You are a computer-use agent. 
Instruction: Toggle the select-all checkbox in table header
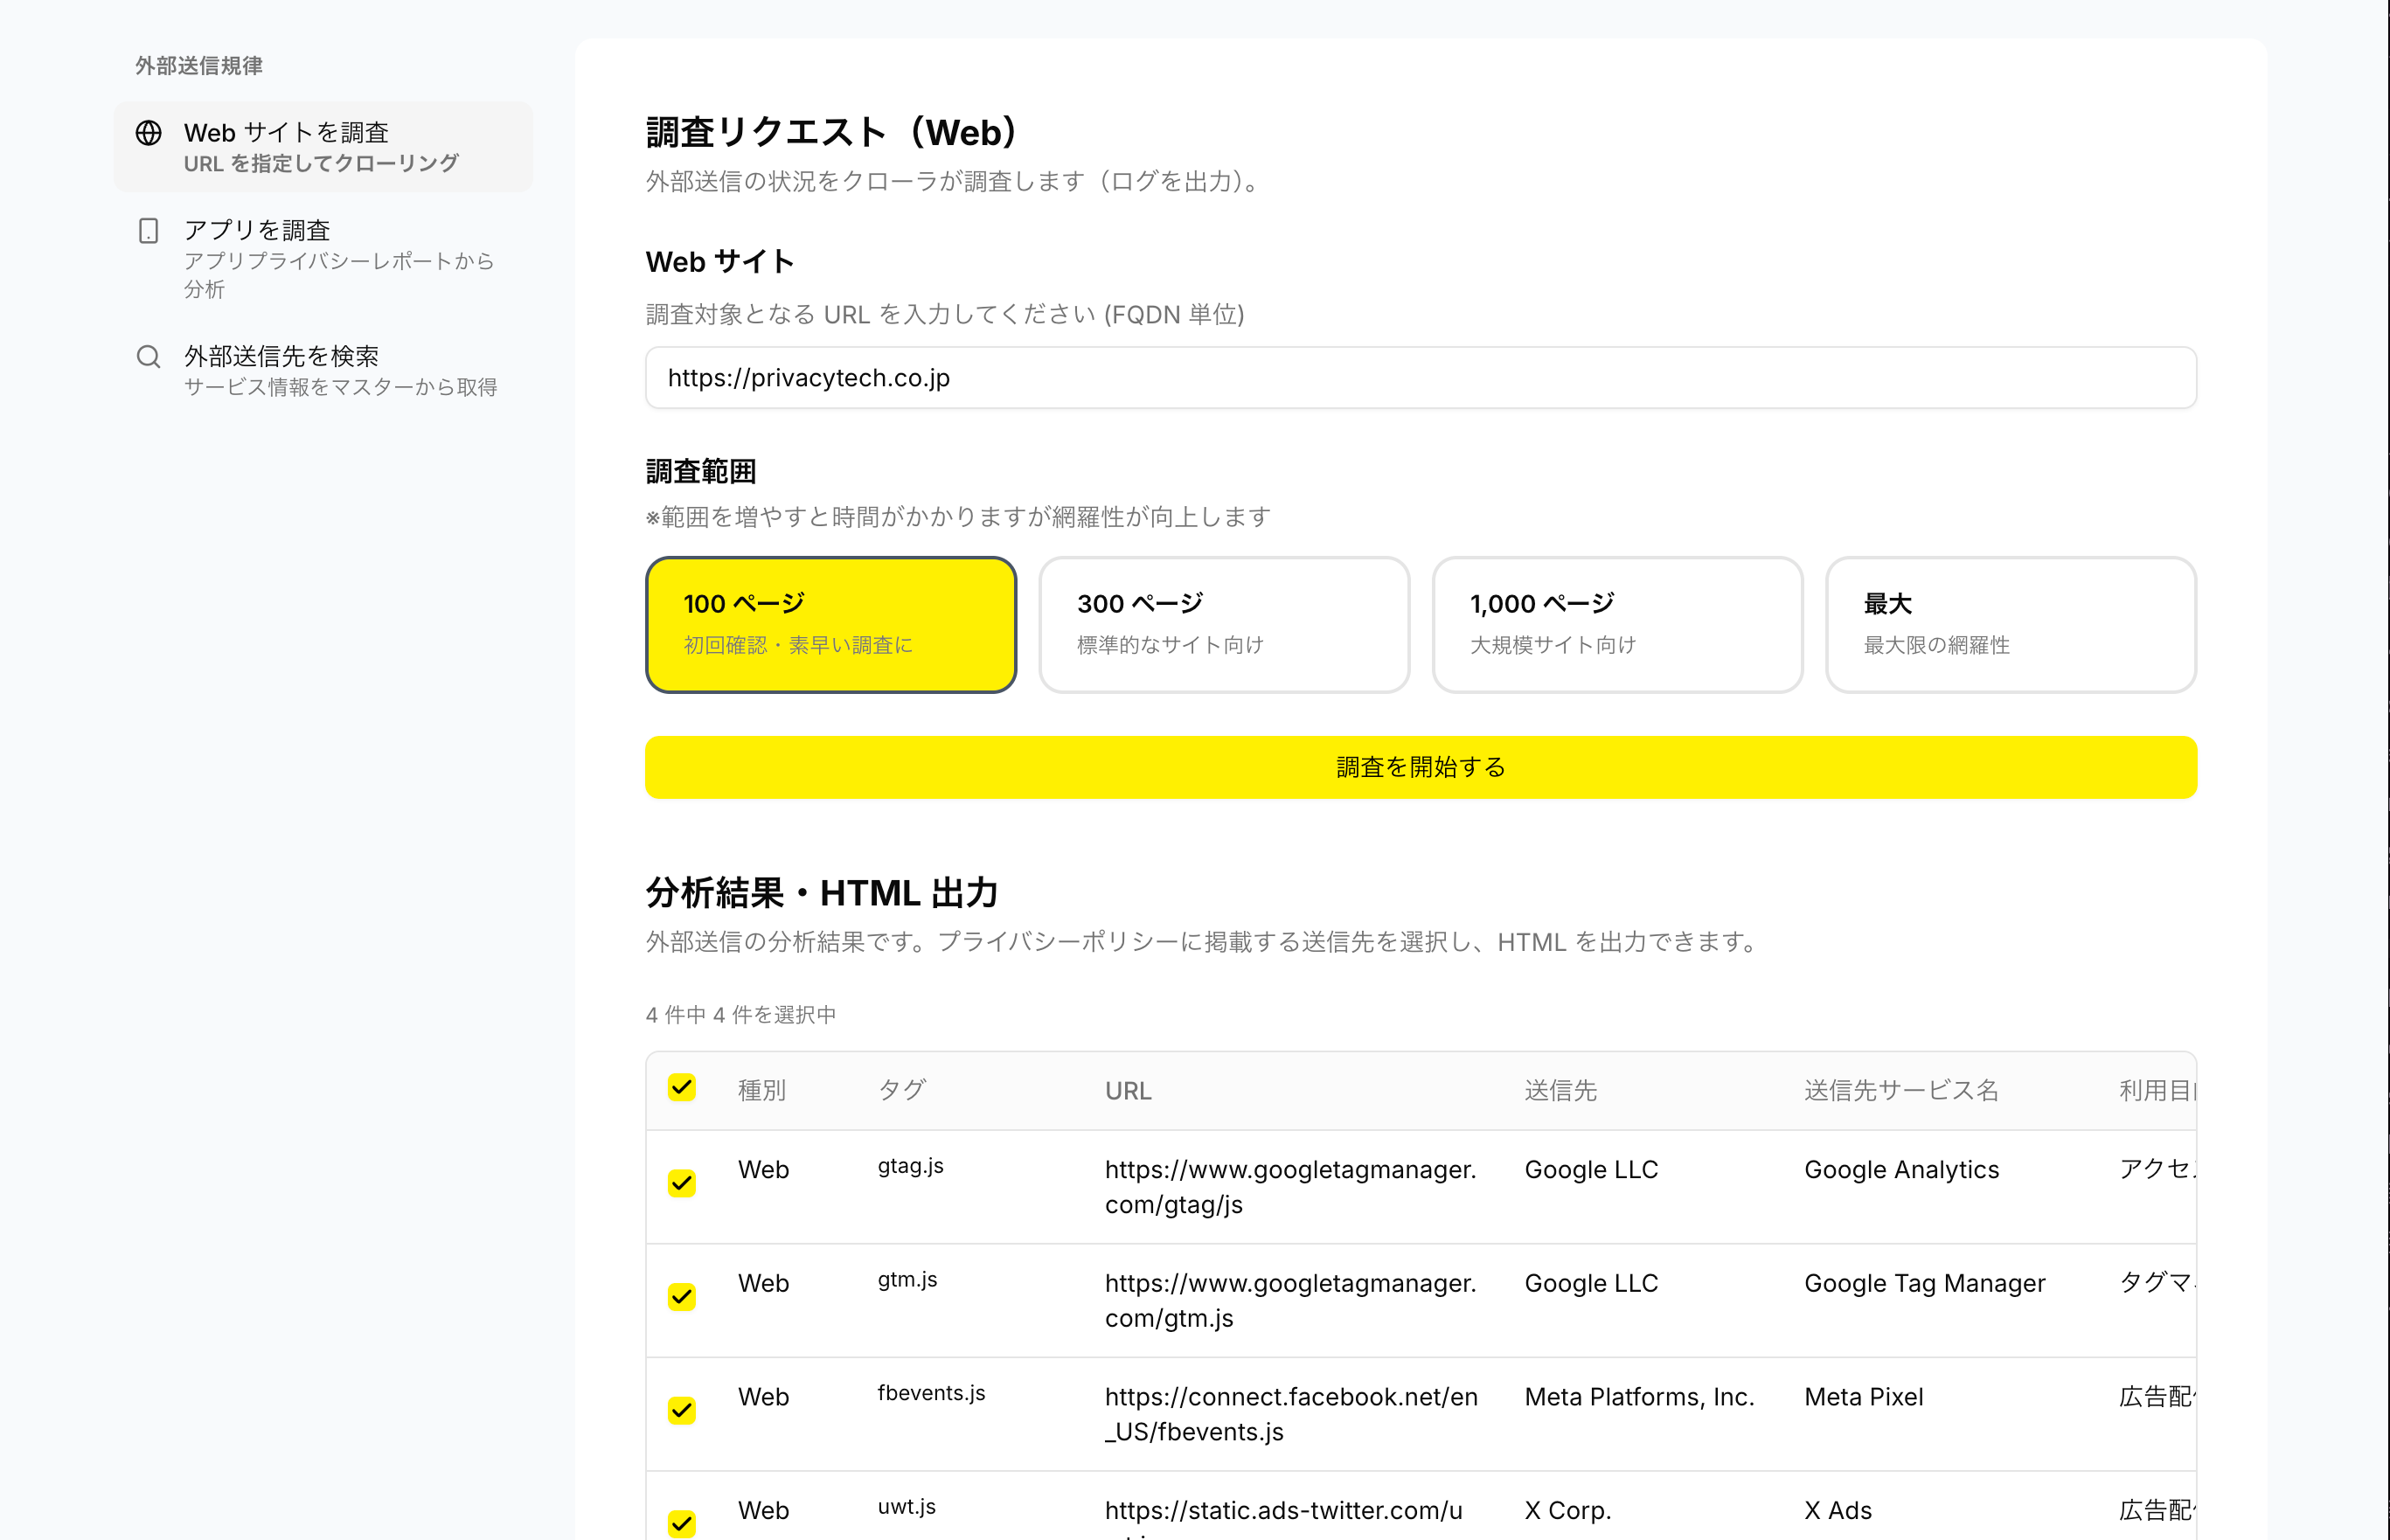tap(682, 1088)
